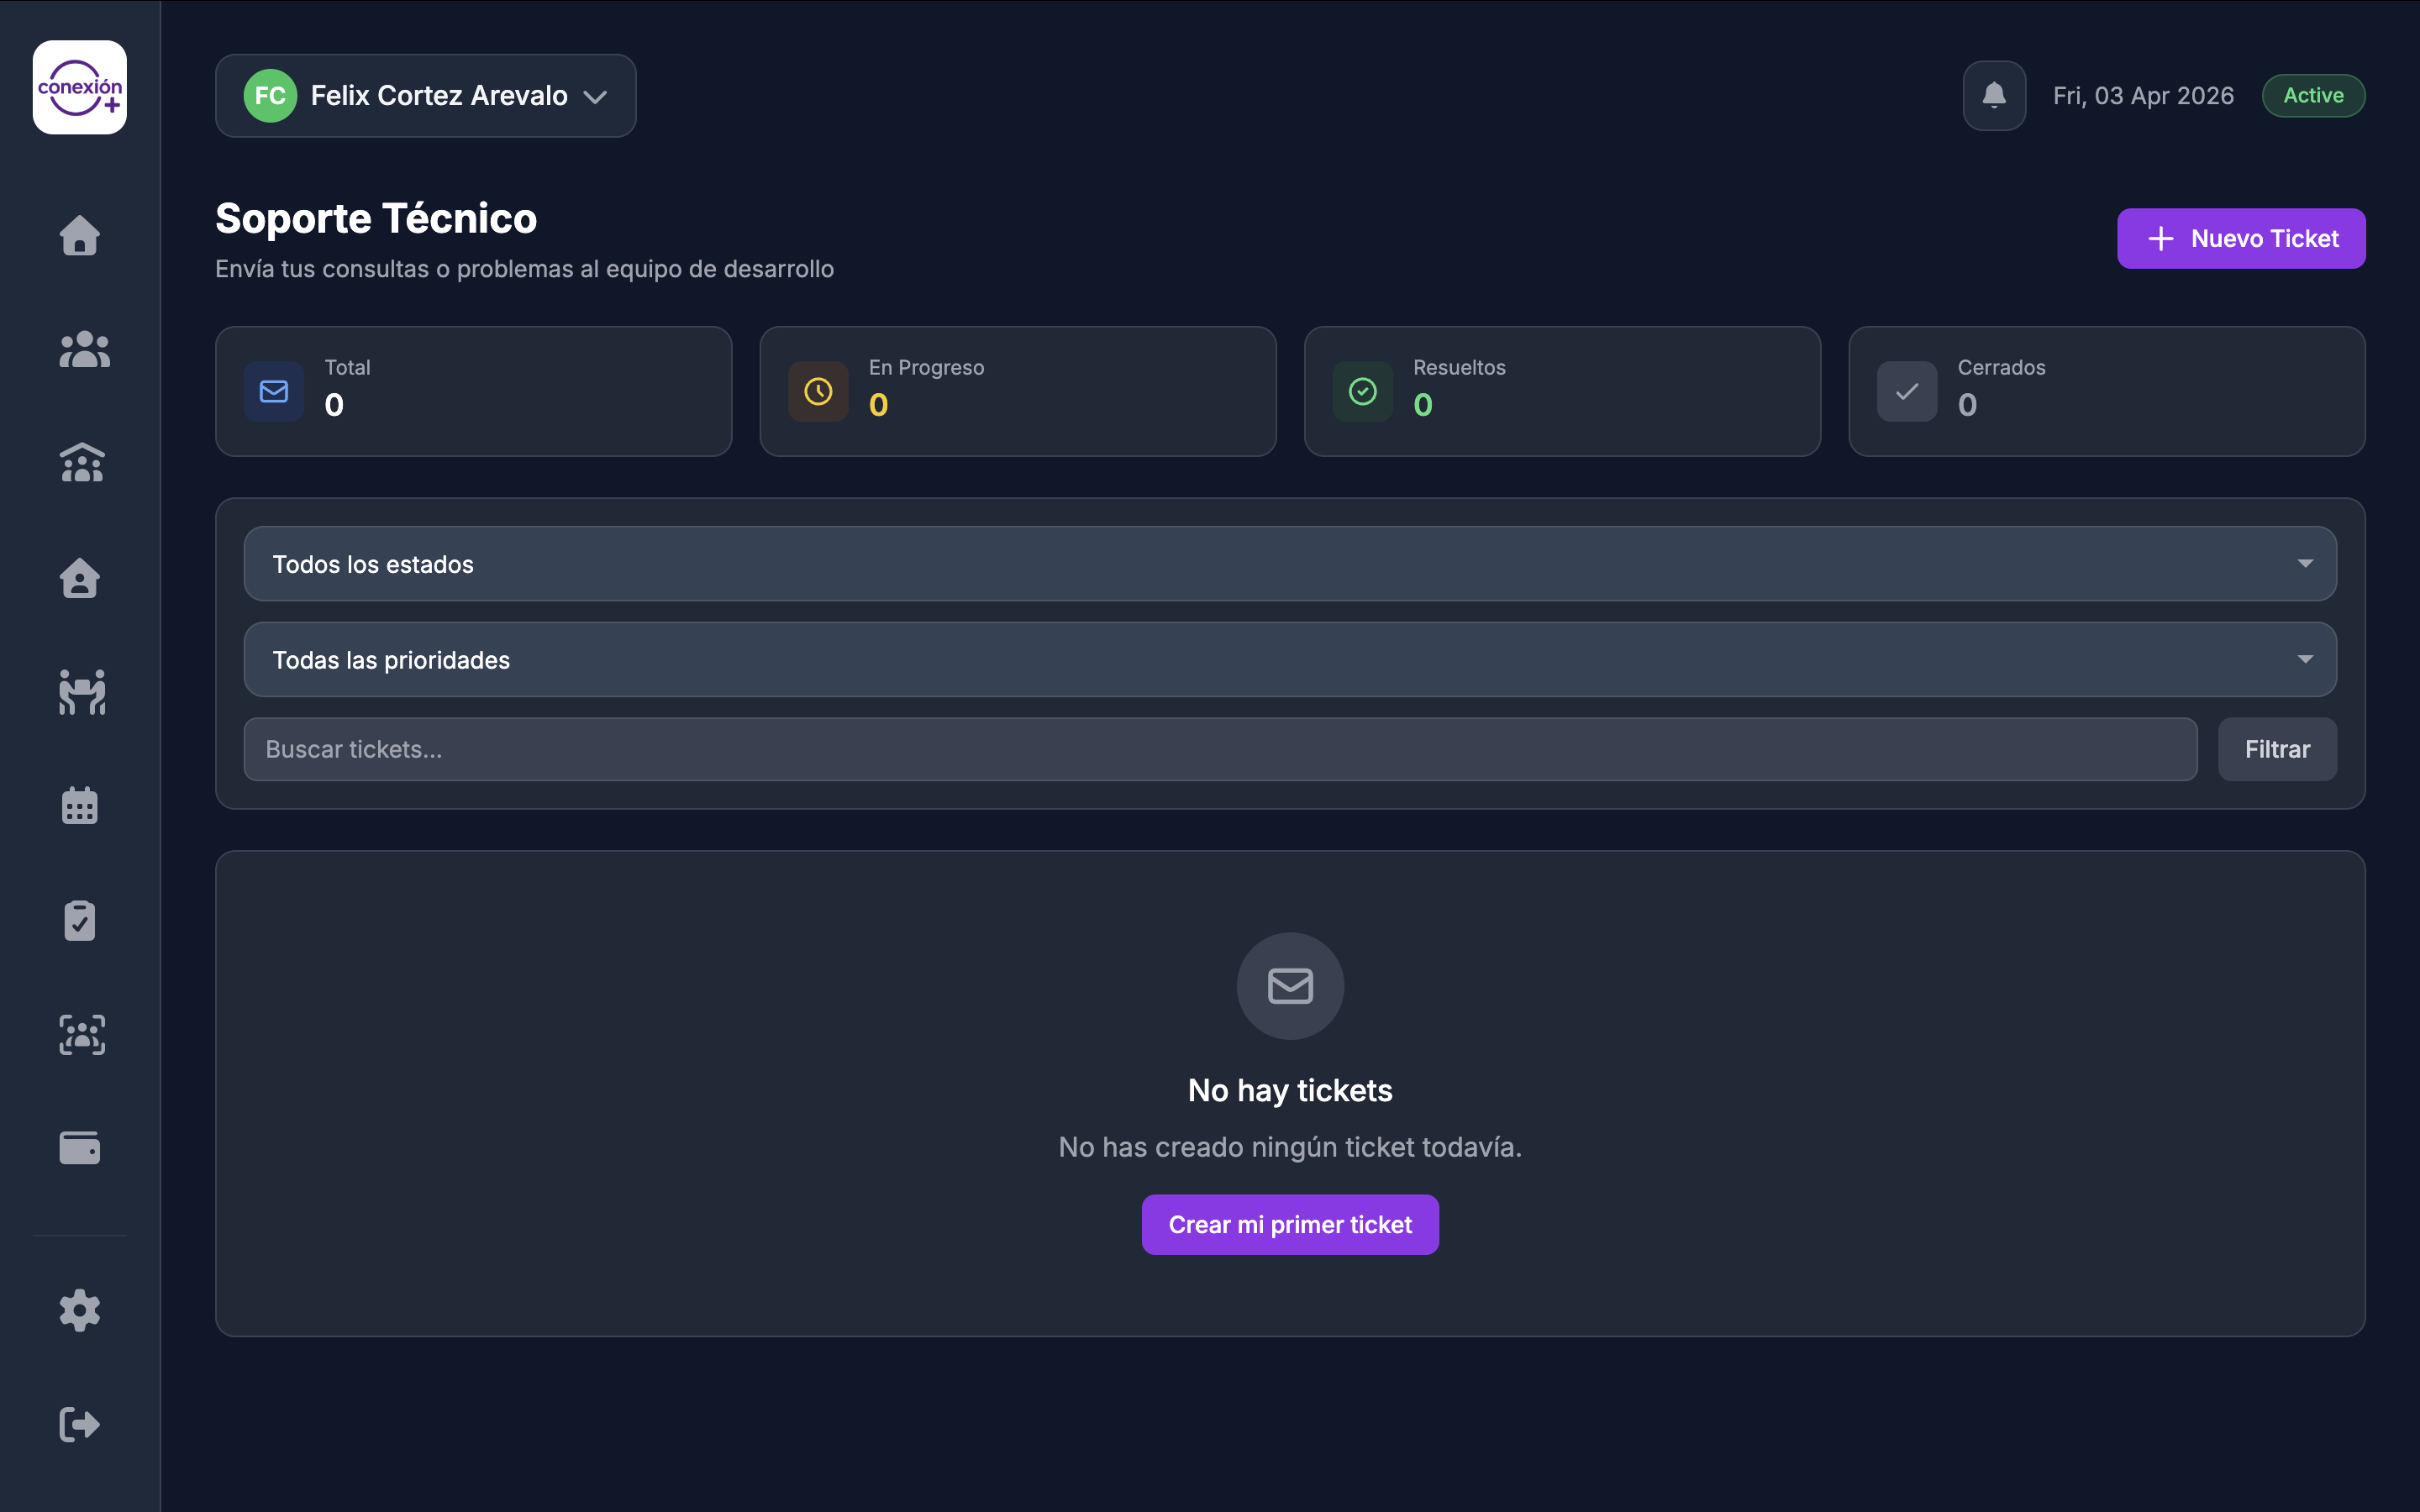Open the wallet icon in sidebar

(x=80, y=1148)
